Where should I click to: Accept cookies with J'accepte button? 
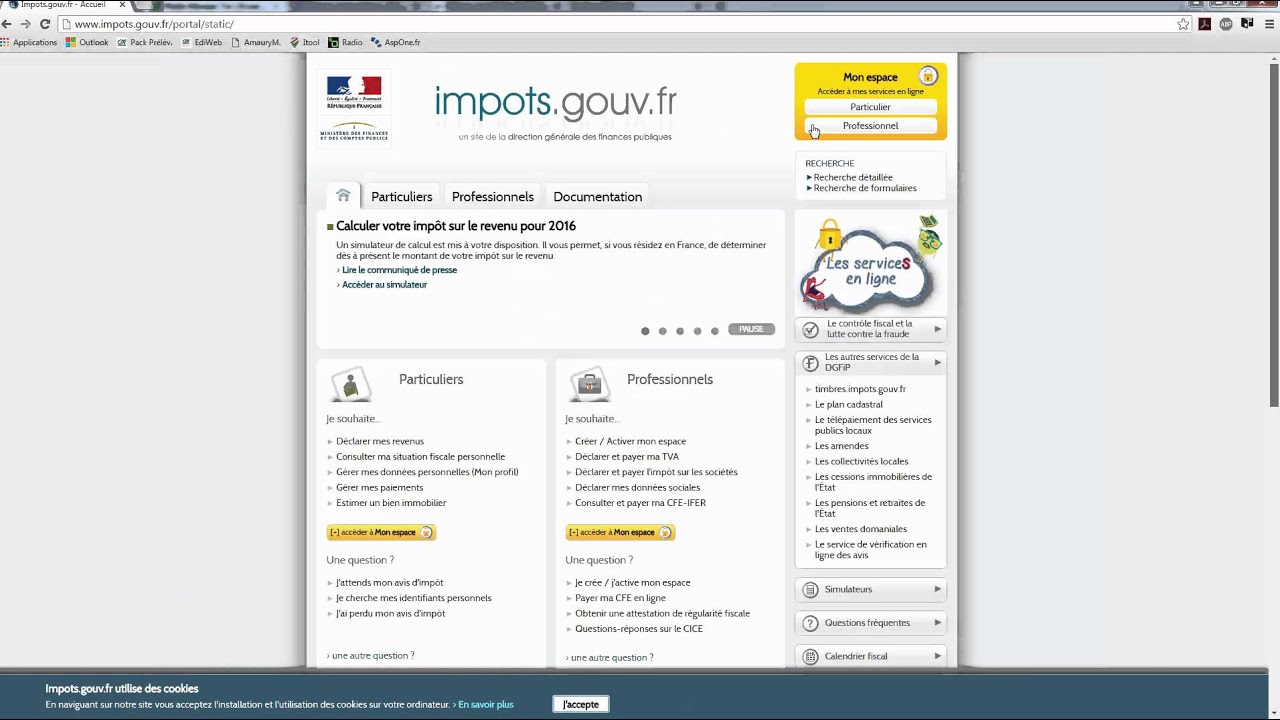pyautogui.click(x=581, y=704)
